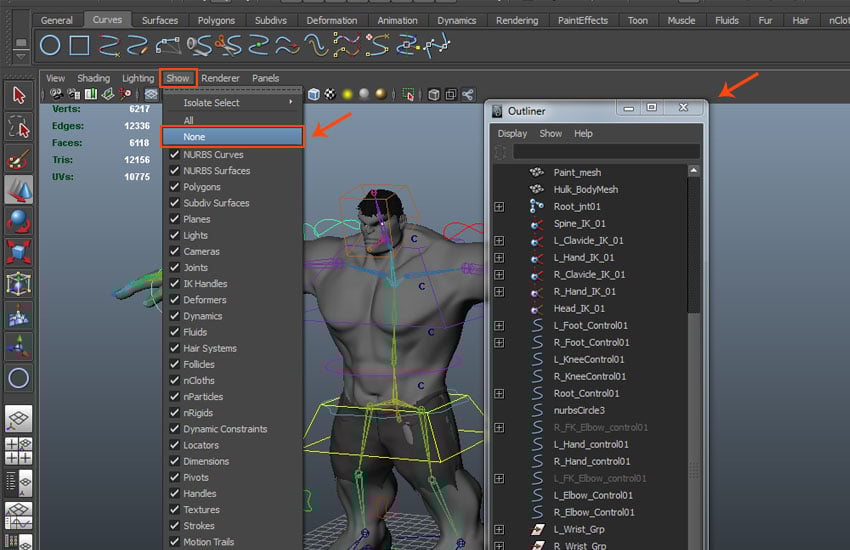Pick the Select tool arrow in toolbox

click(x=18, y=95)
